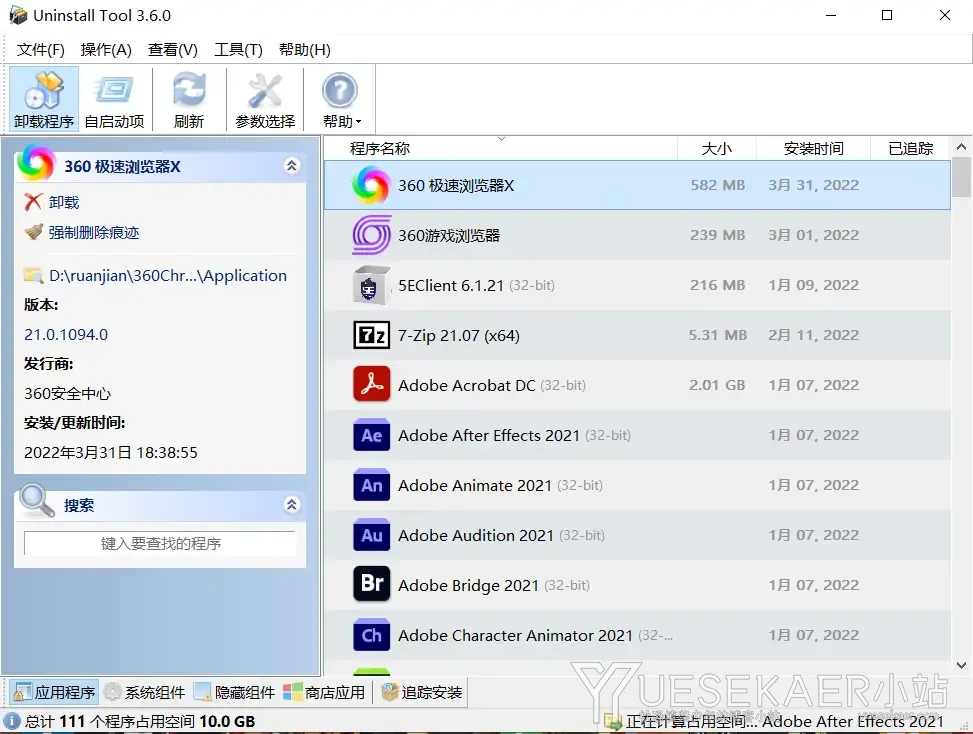Click the 3月 01, 2022 date of 360游戏浏览器

814,235
